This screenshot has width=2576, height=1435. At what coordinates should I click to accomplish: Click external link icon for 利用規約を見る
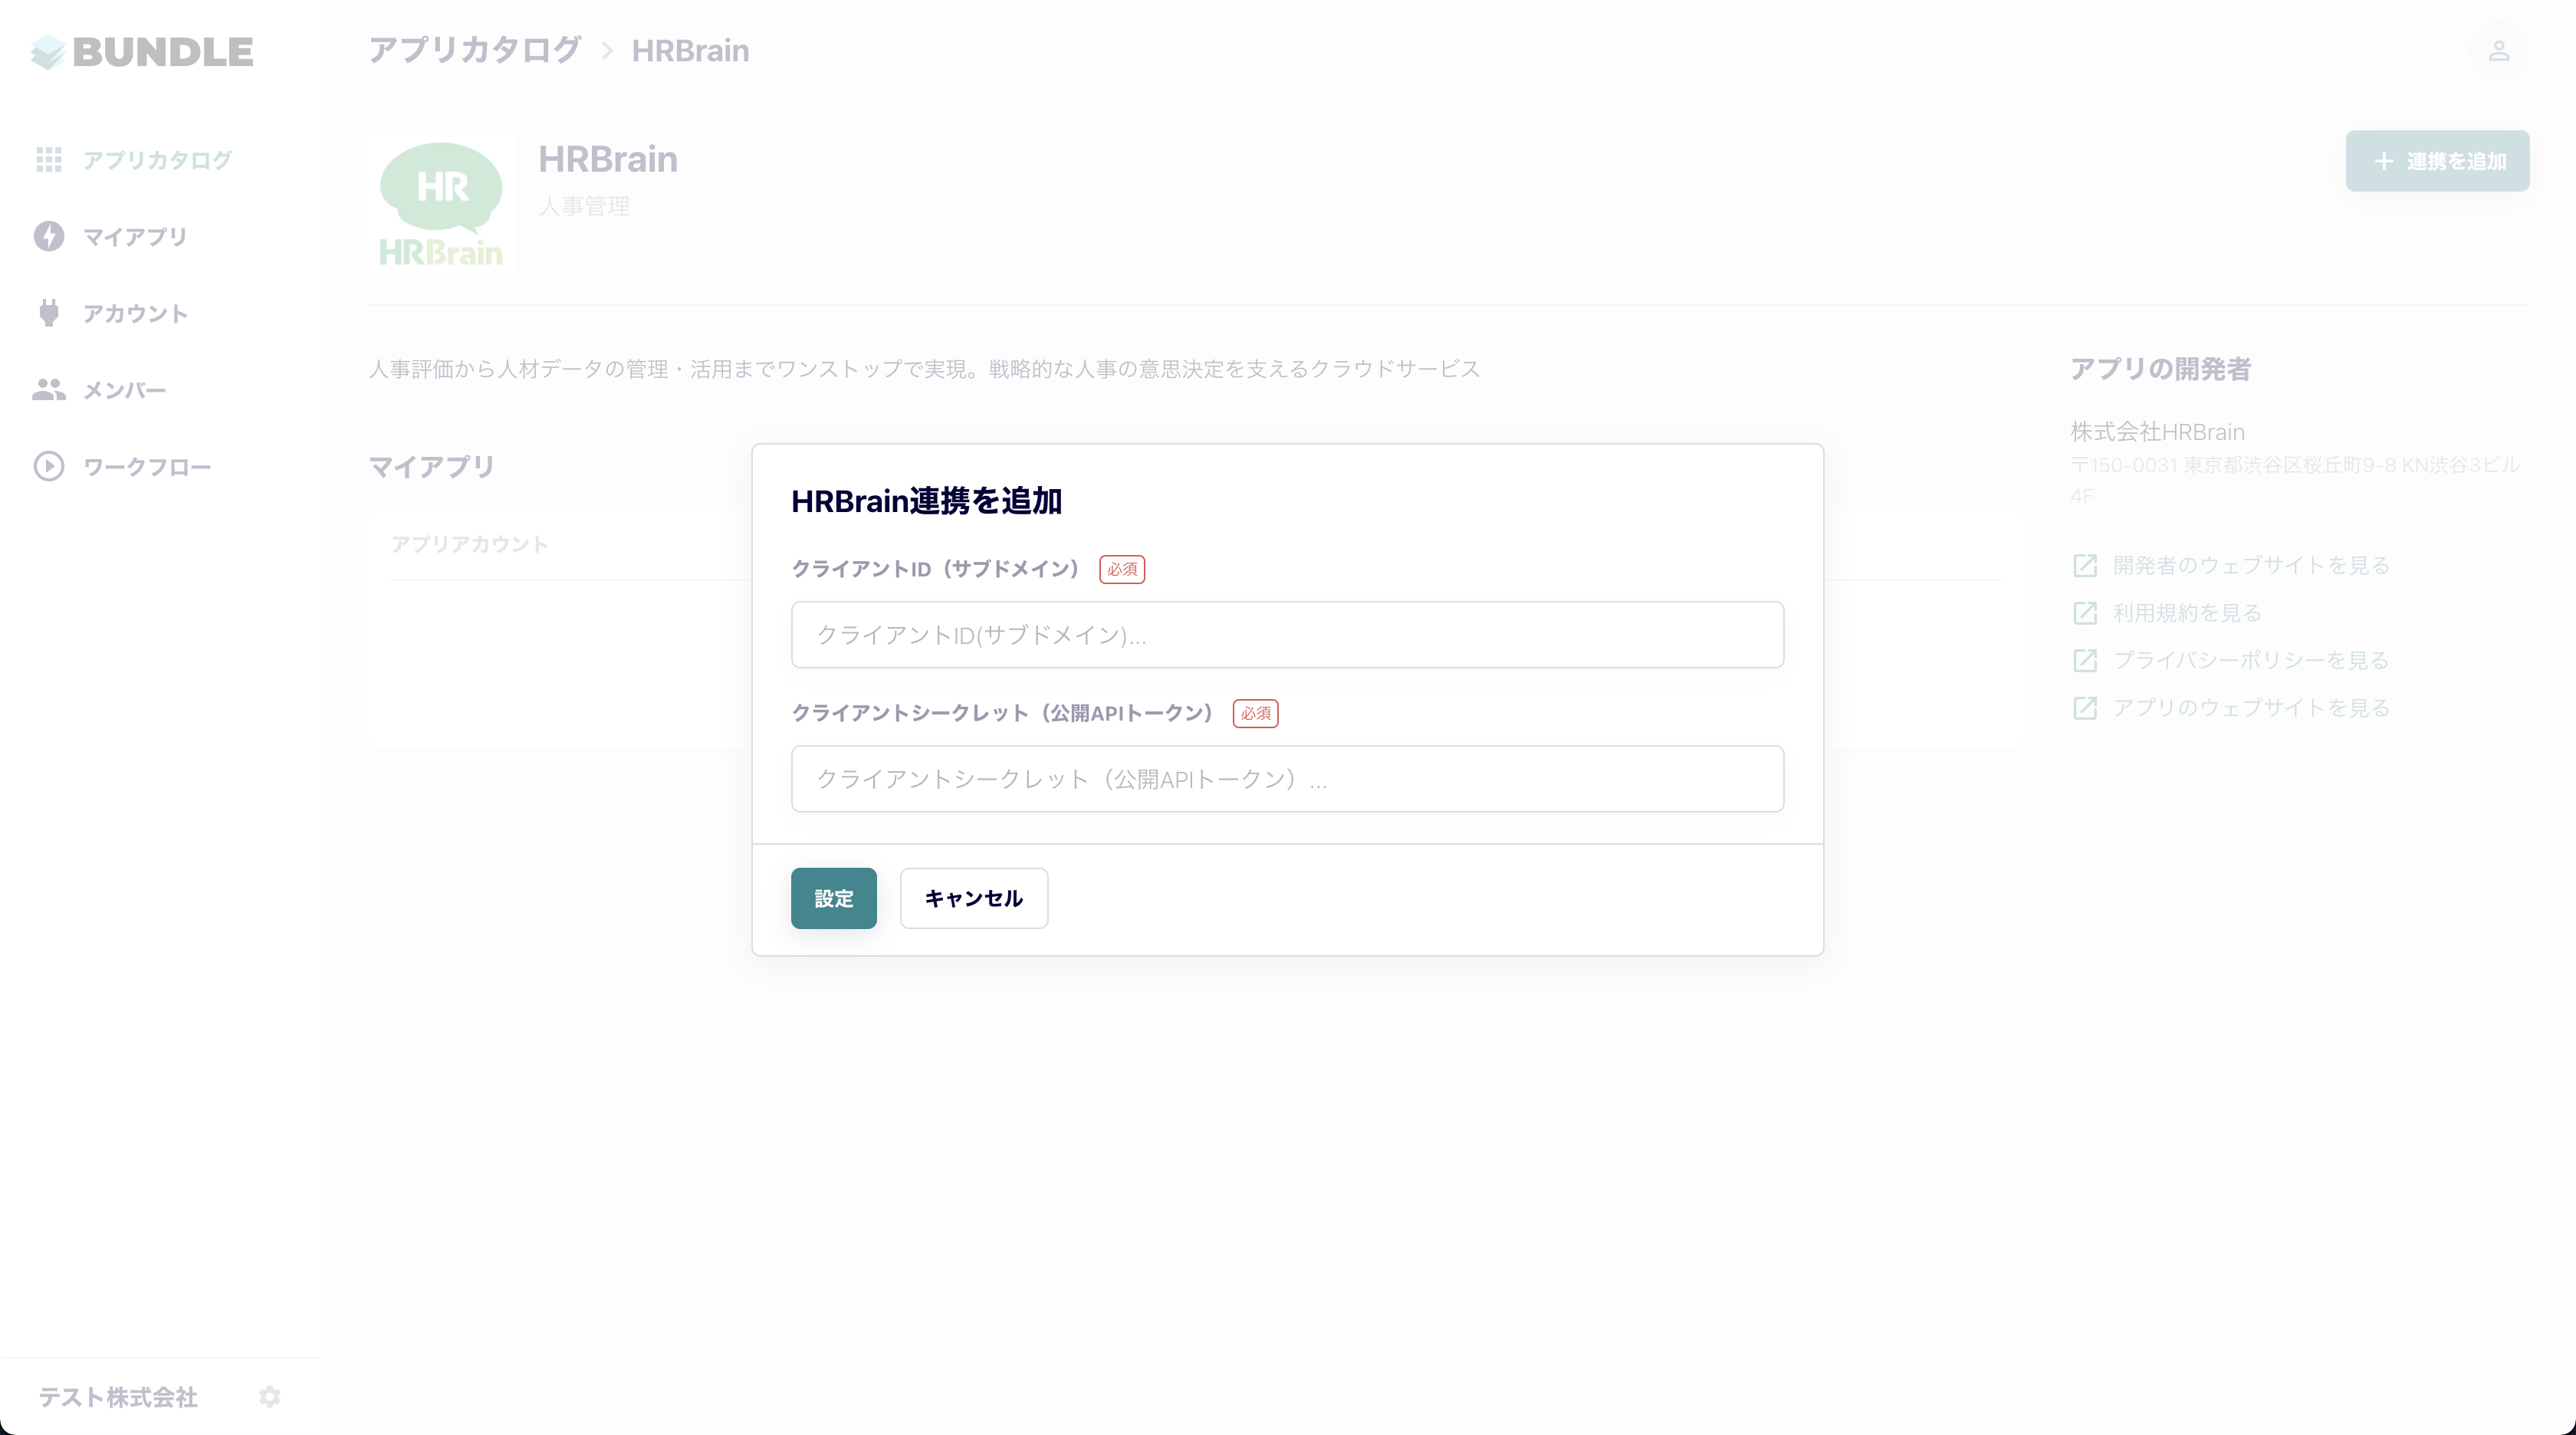2085,613
